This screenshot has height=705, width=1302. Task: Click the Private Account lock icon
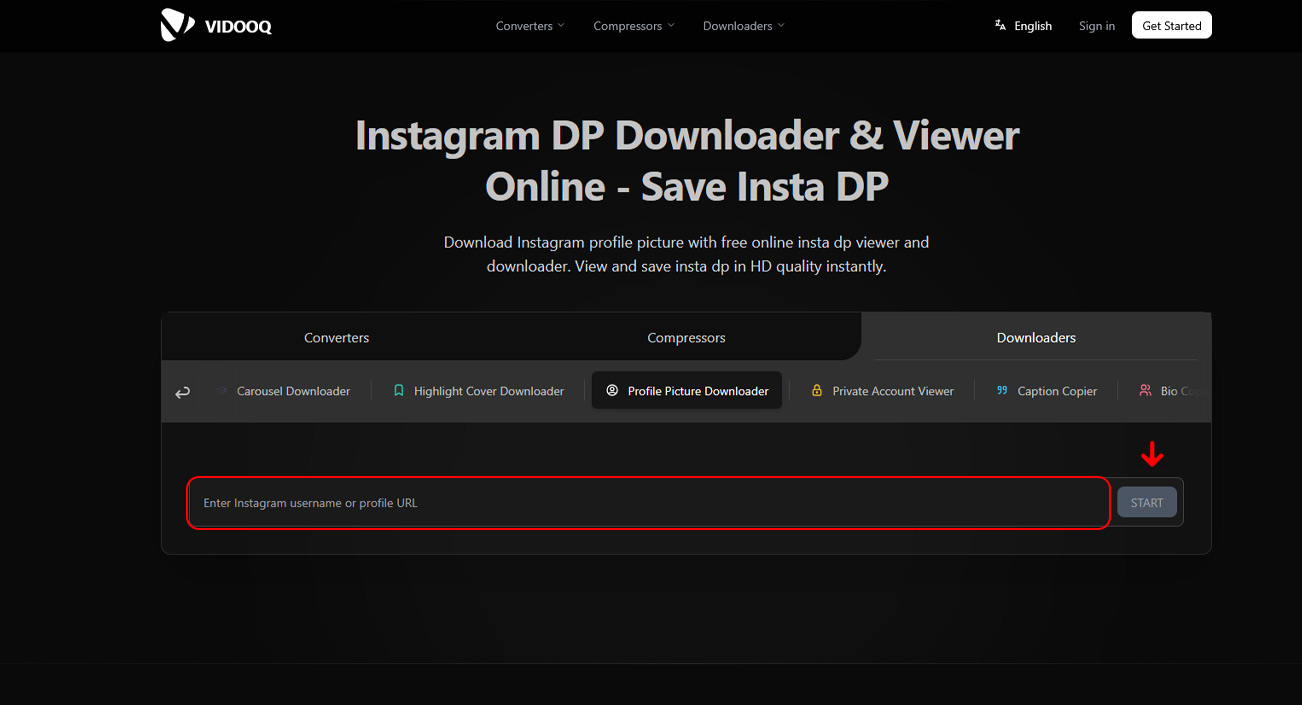[x=817, y=391]
